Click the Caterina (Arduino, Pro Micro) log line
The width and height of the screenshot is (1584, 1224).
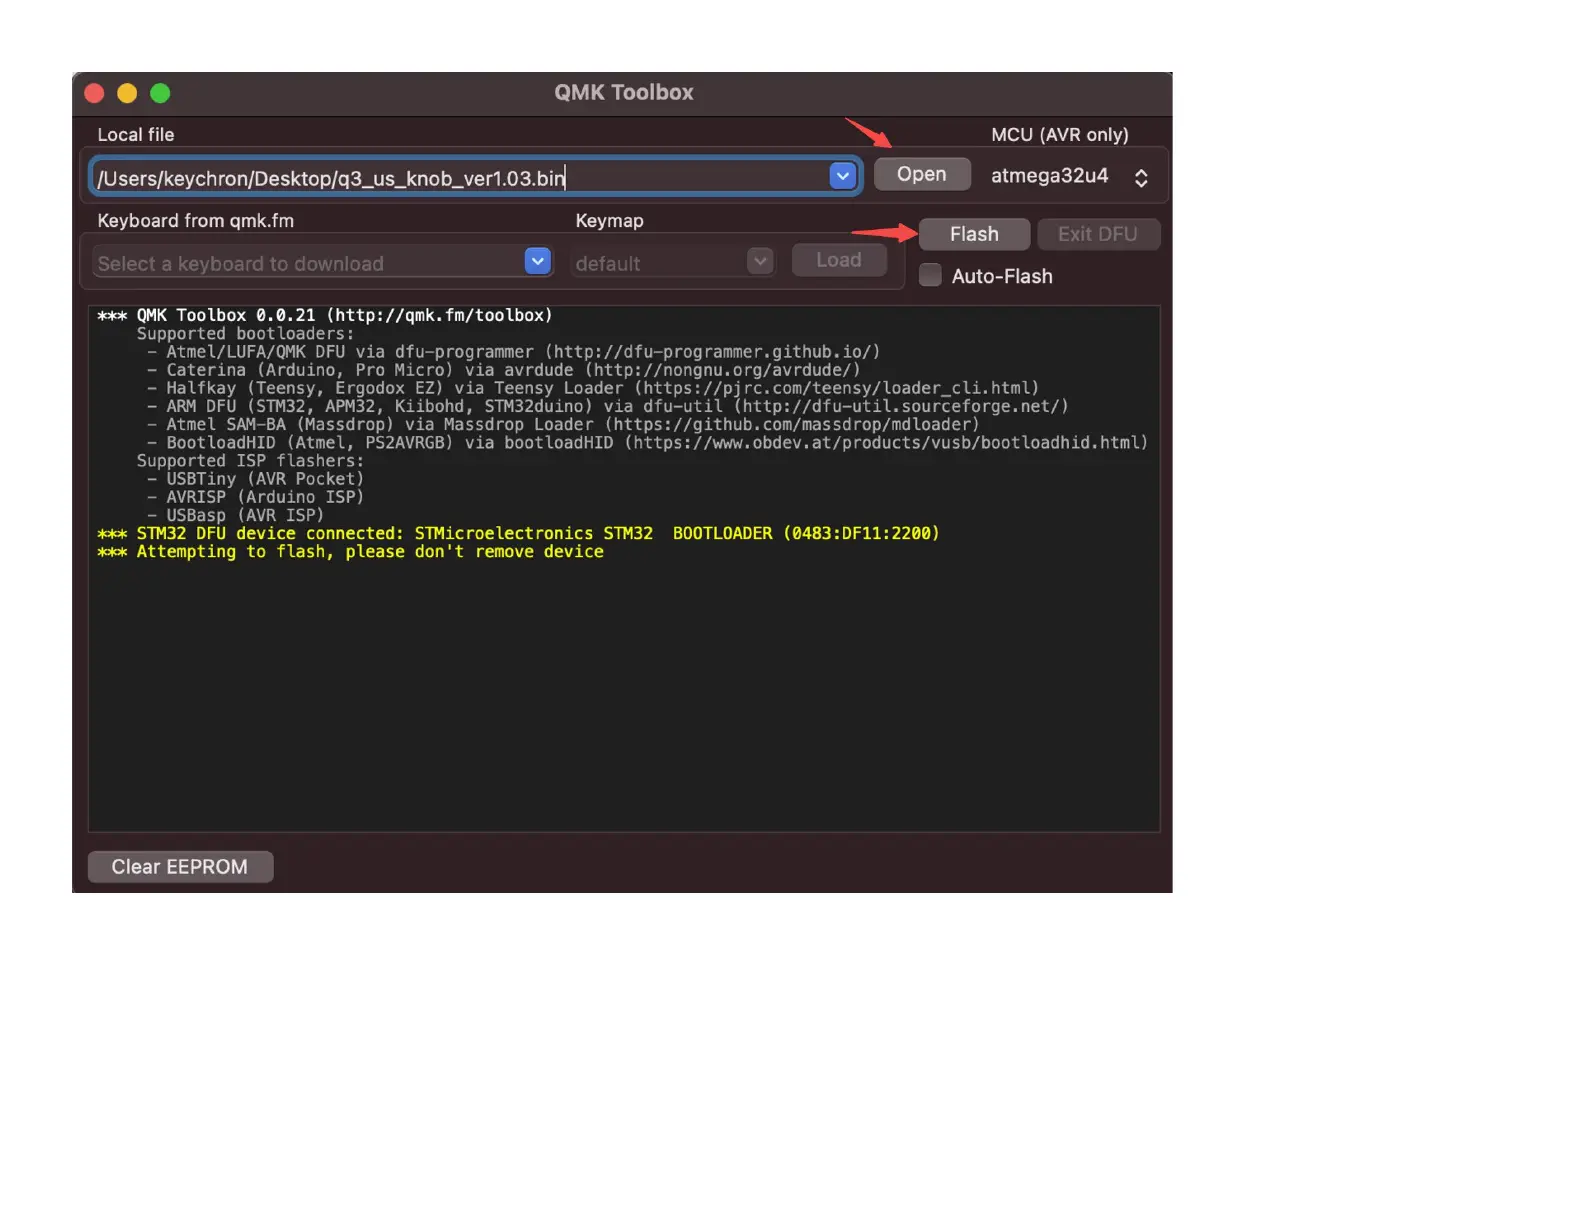click(x=503, y=369)
